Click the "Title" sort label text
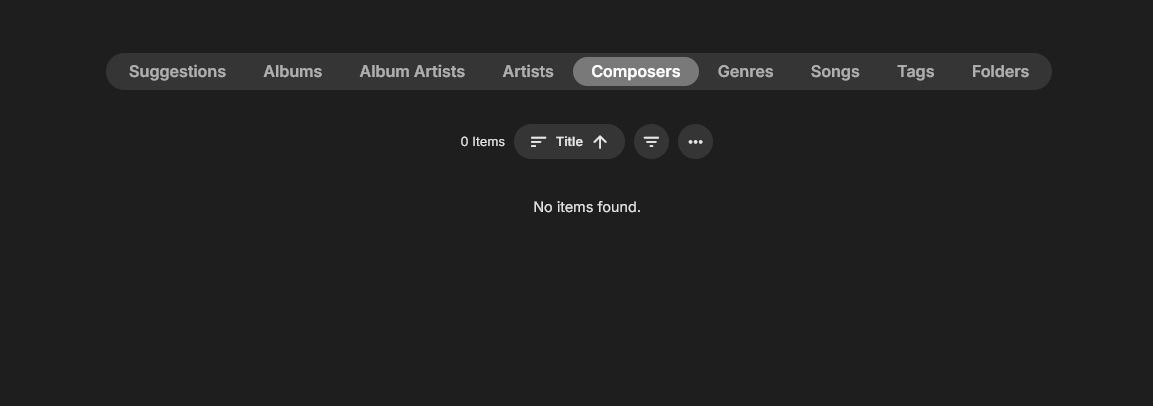Screen dimensions: 1153x406 click(569, 142)
